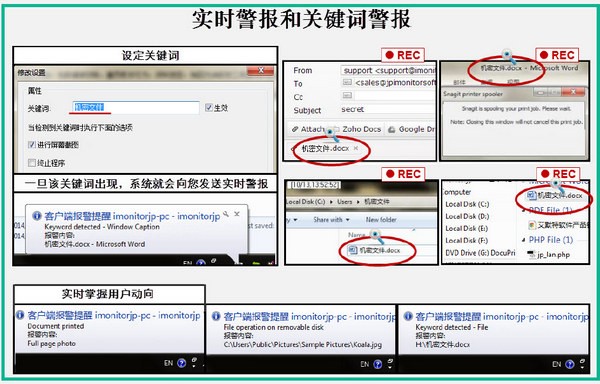This screenshot has width=600, height=384.
Task: Collapse the PHP File (1) group
Action: (x=523, y=240)
